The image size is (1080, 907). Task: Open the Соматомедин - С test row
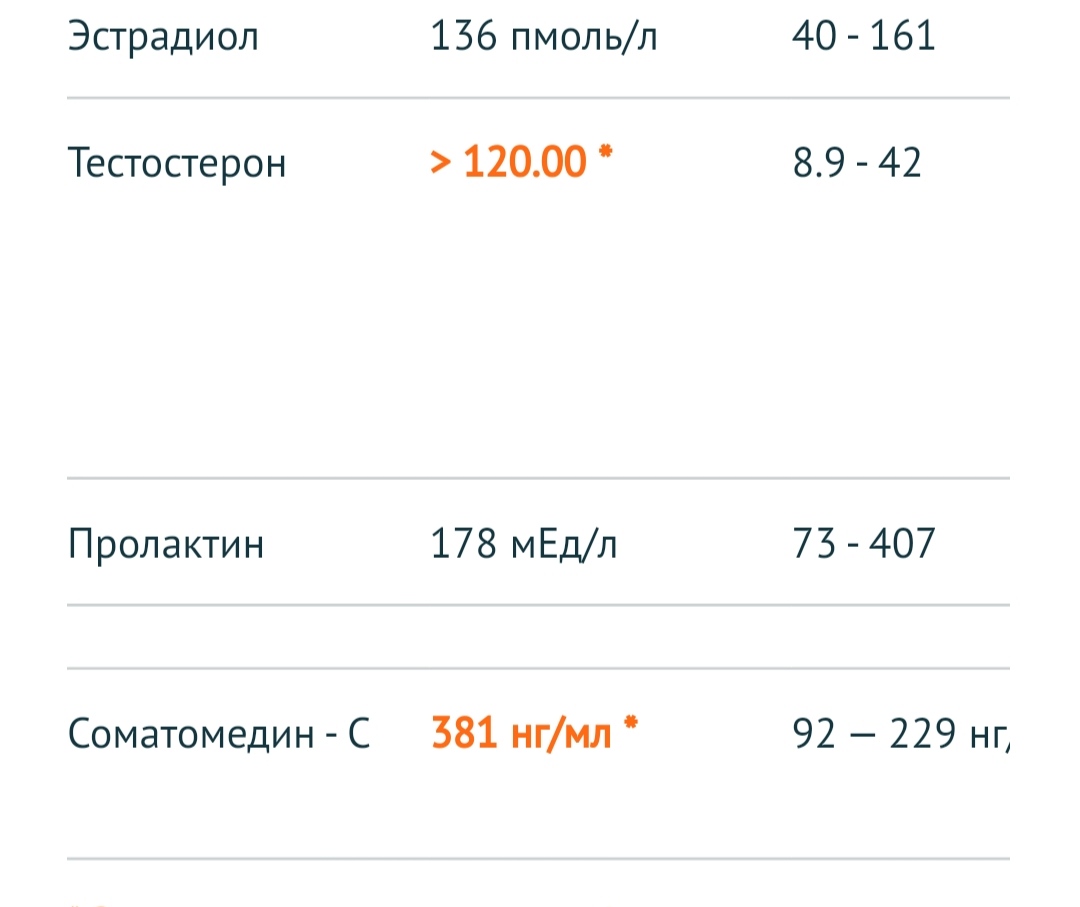point(219,735)
